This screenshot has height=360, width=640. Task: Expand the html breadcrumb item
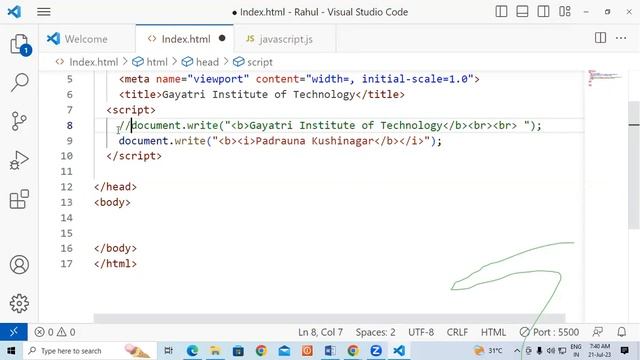pyautogui.click(x=150, y=62)
